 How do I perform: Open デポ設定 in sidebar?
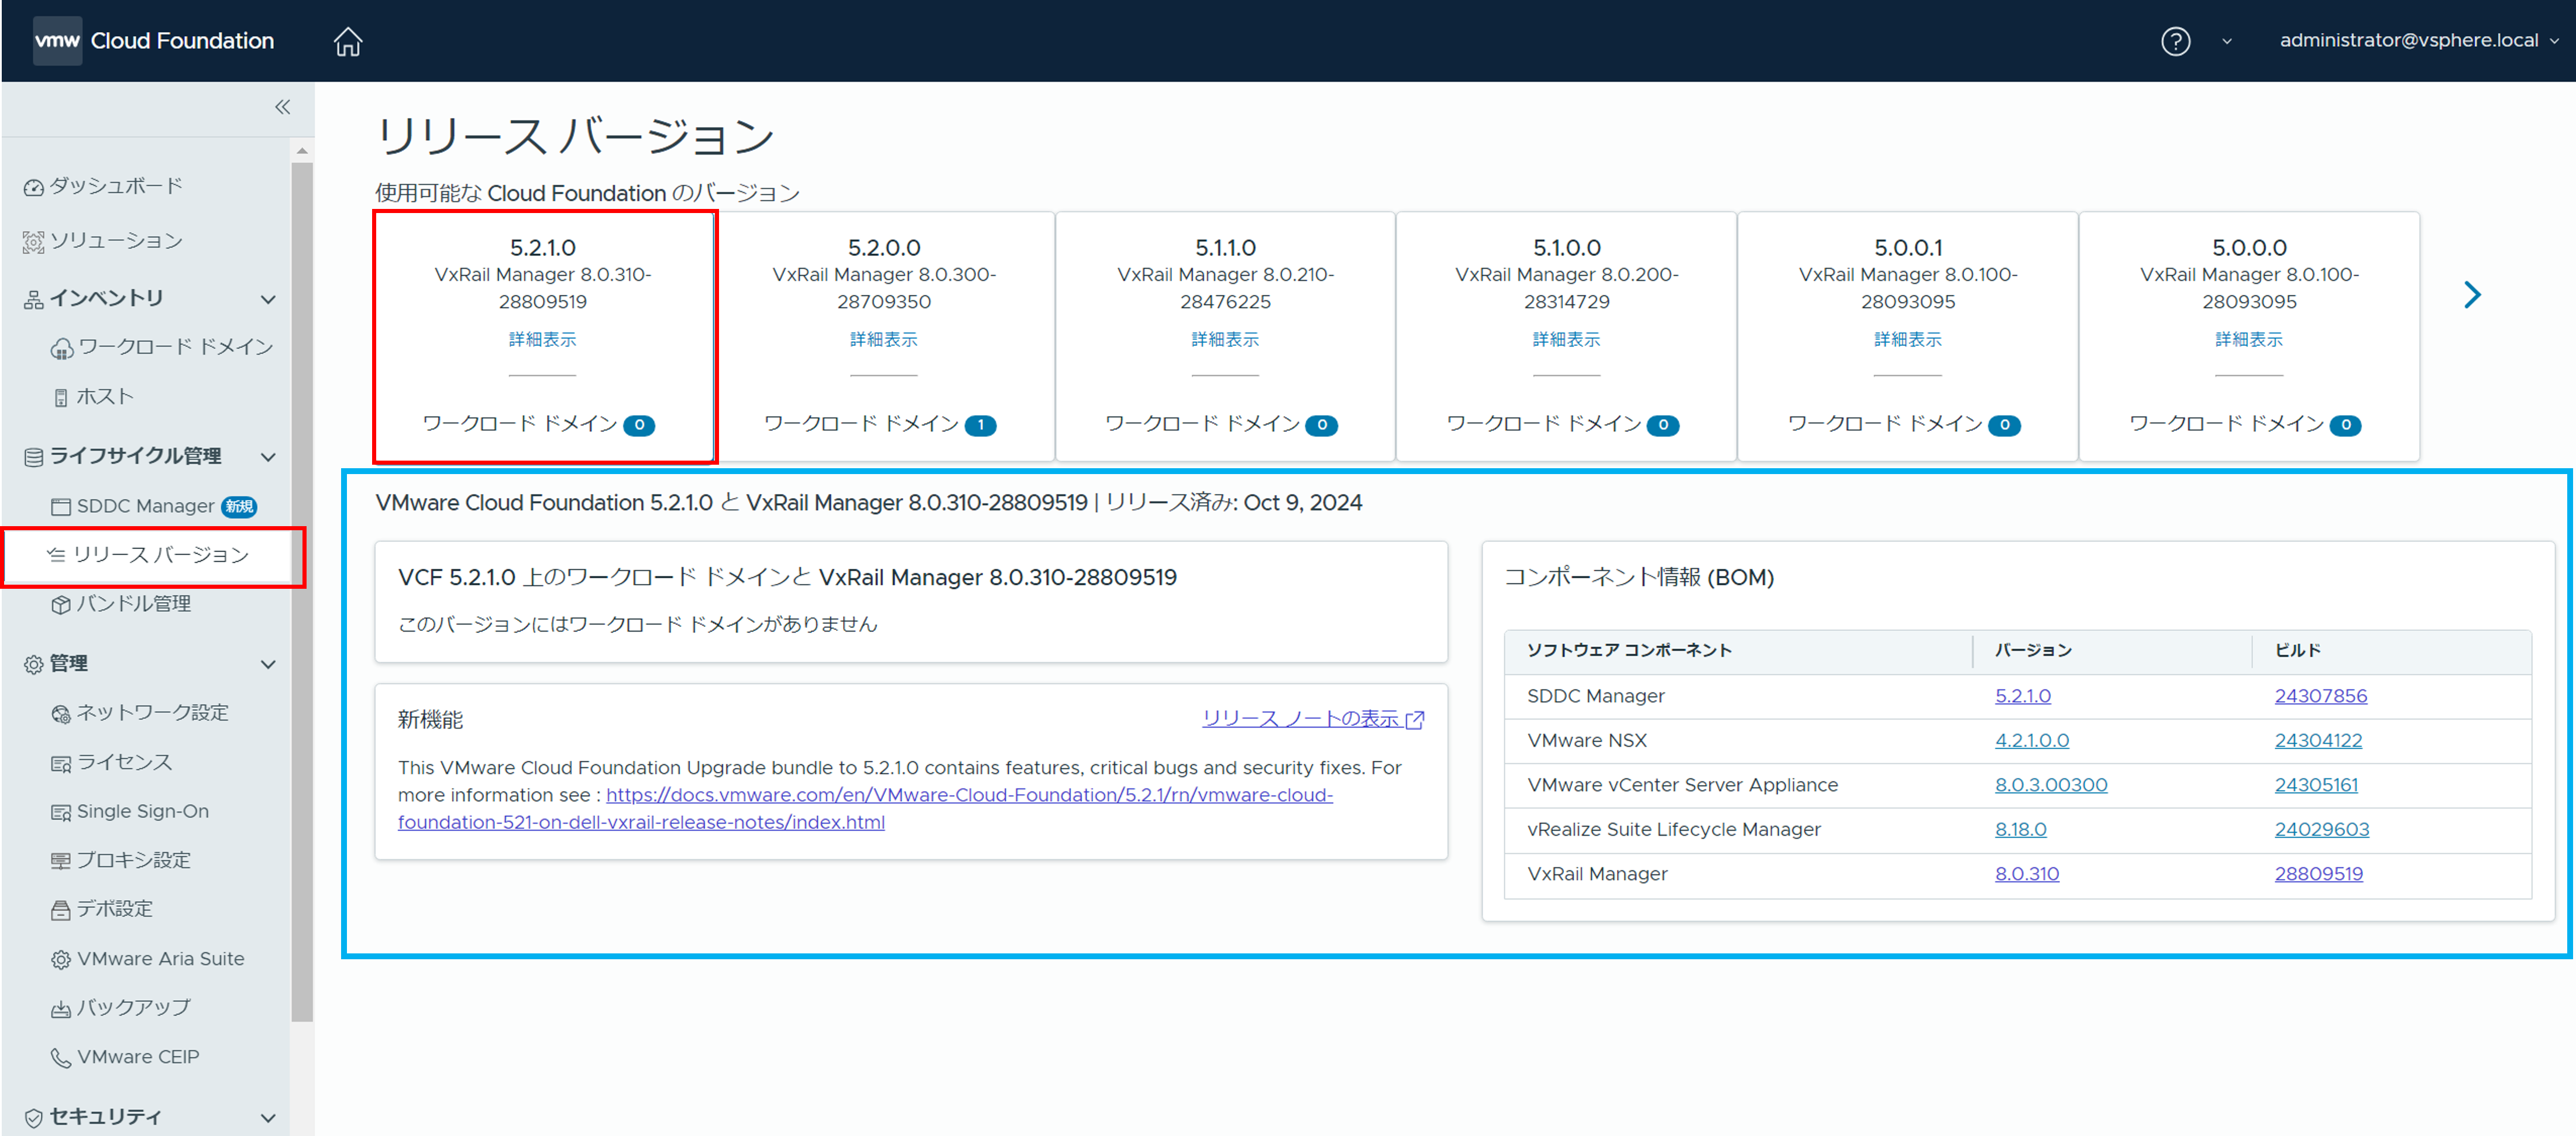point(102,910)
